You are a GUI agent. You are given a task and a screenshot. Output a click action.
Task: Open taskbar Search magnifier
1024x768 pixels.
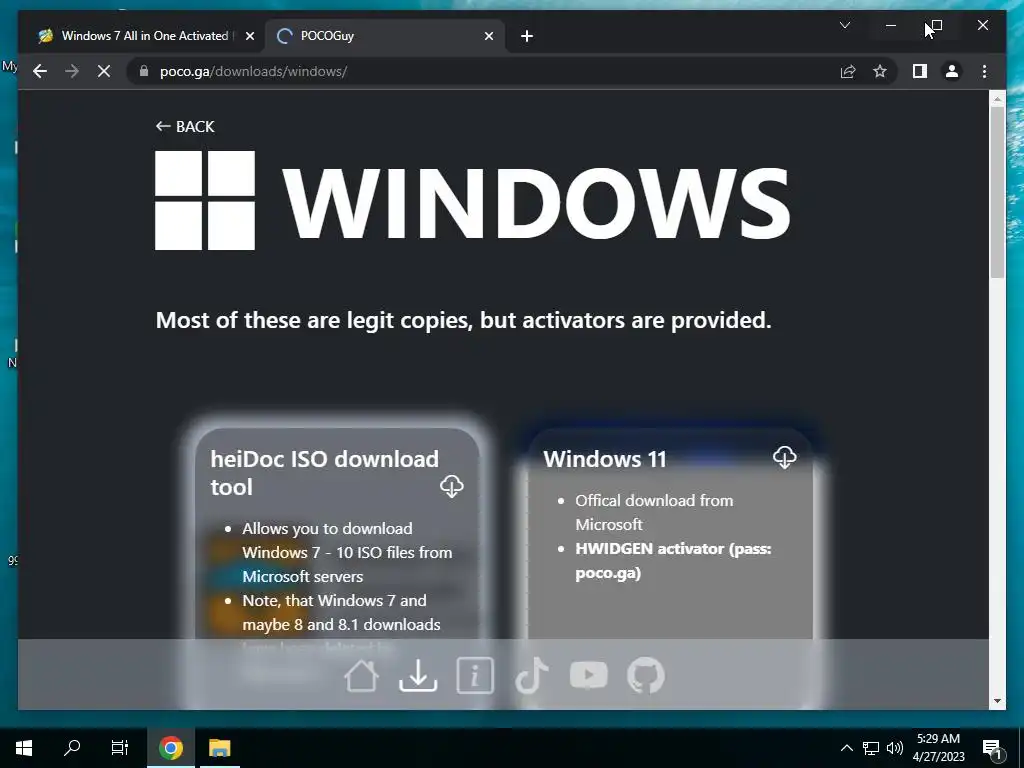click(x=72, y=748)
